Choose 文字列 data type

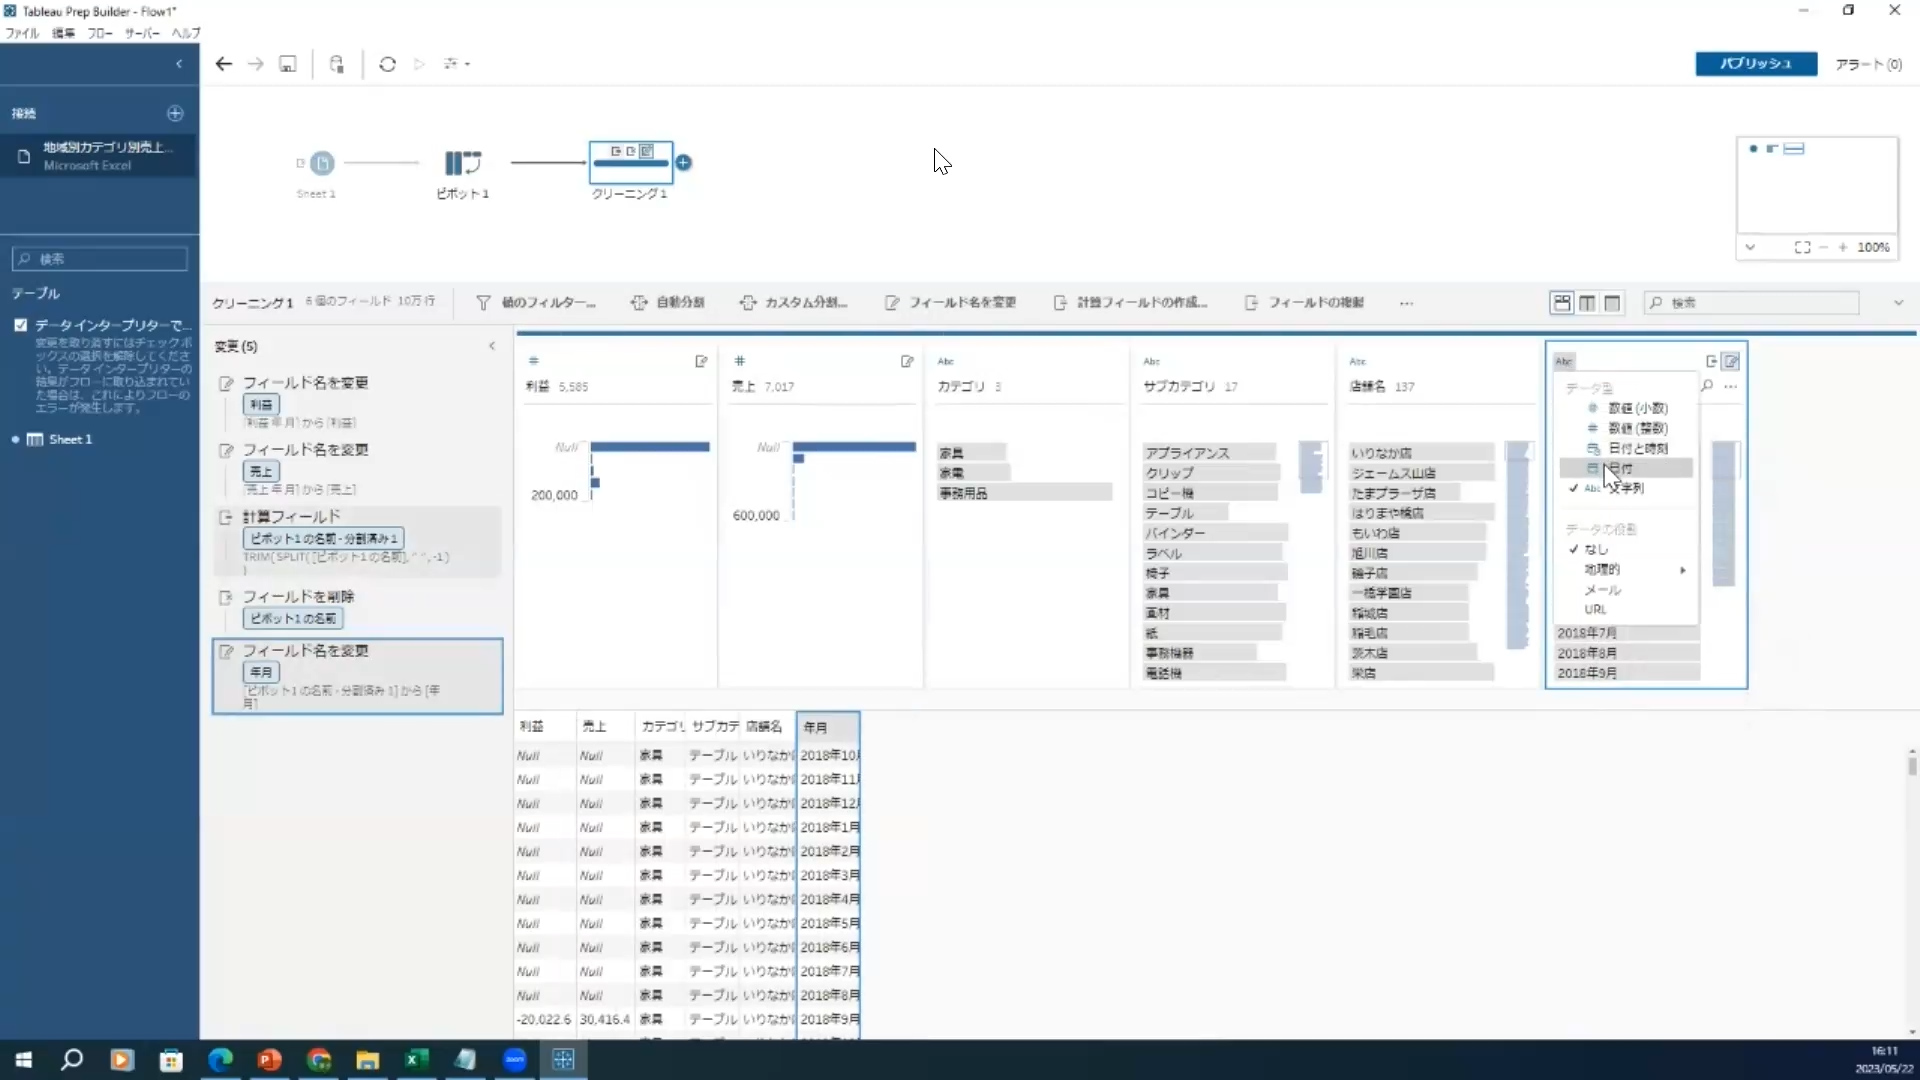[x=1626, y=488]
